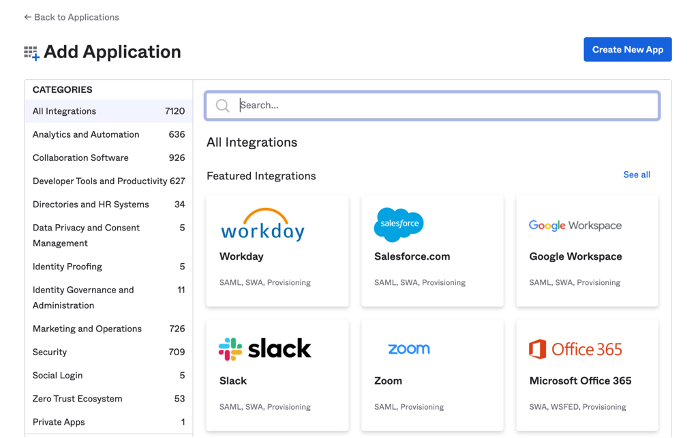Click the Add Application grid icon
This screenshot has height=438, width=698.
pos(32,53)
